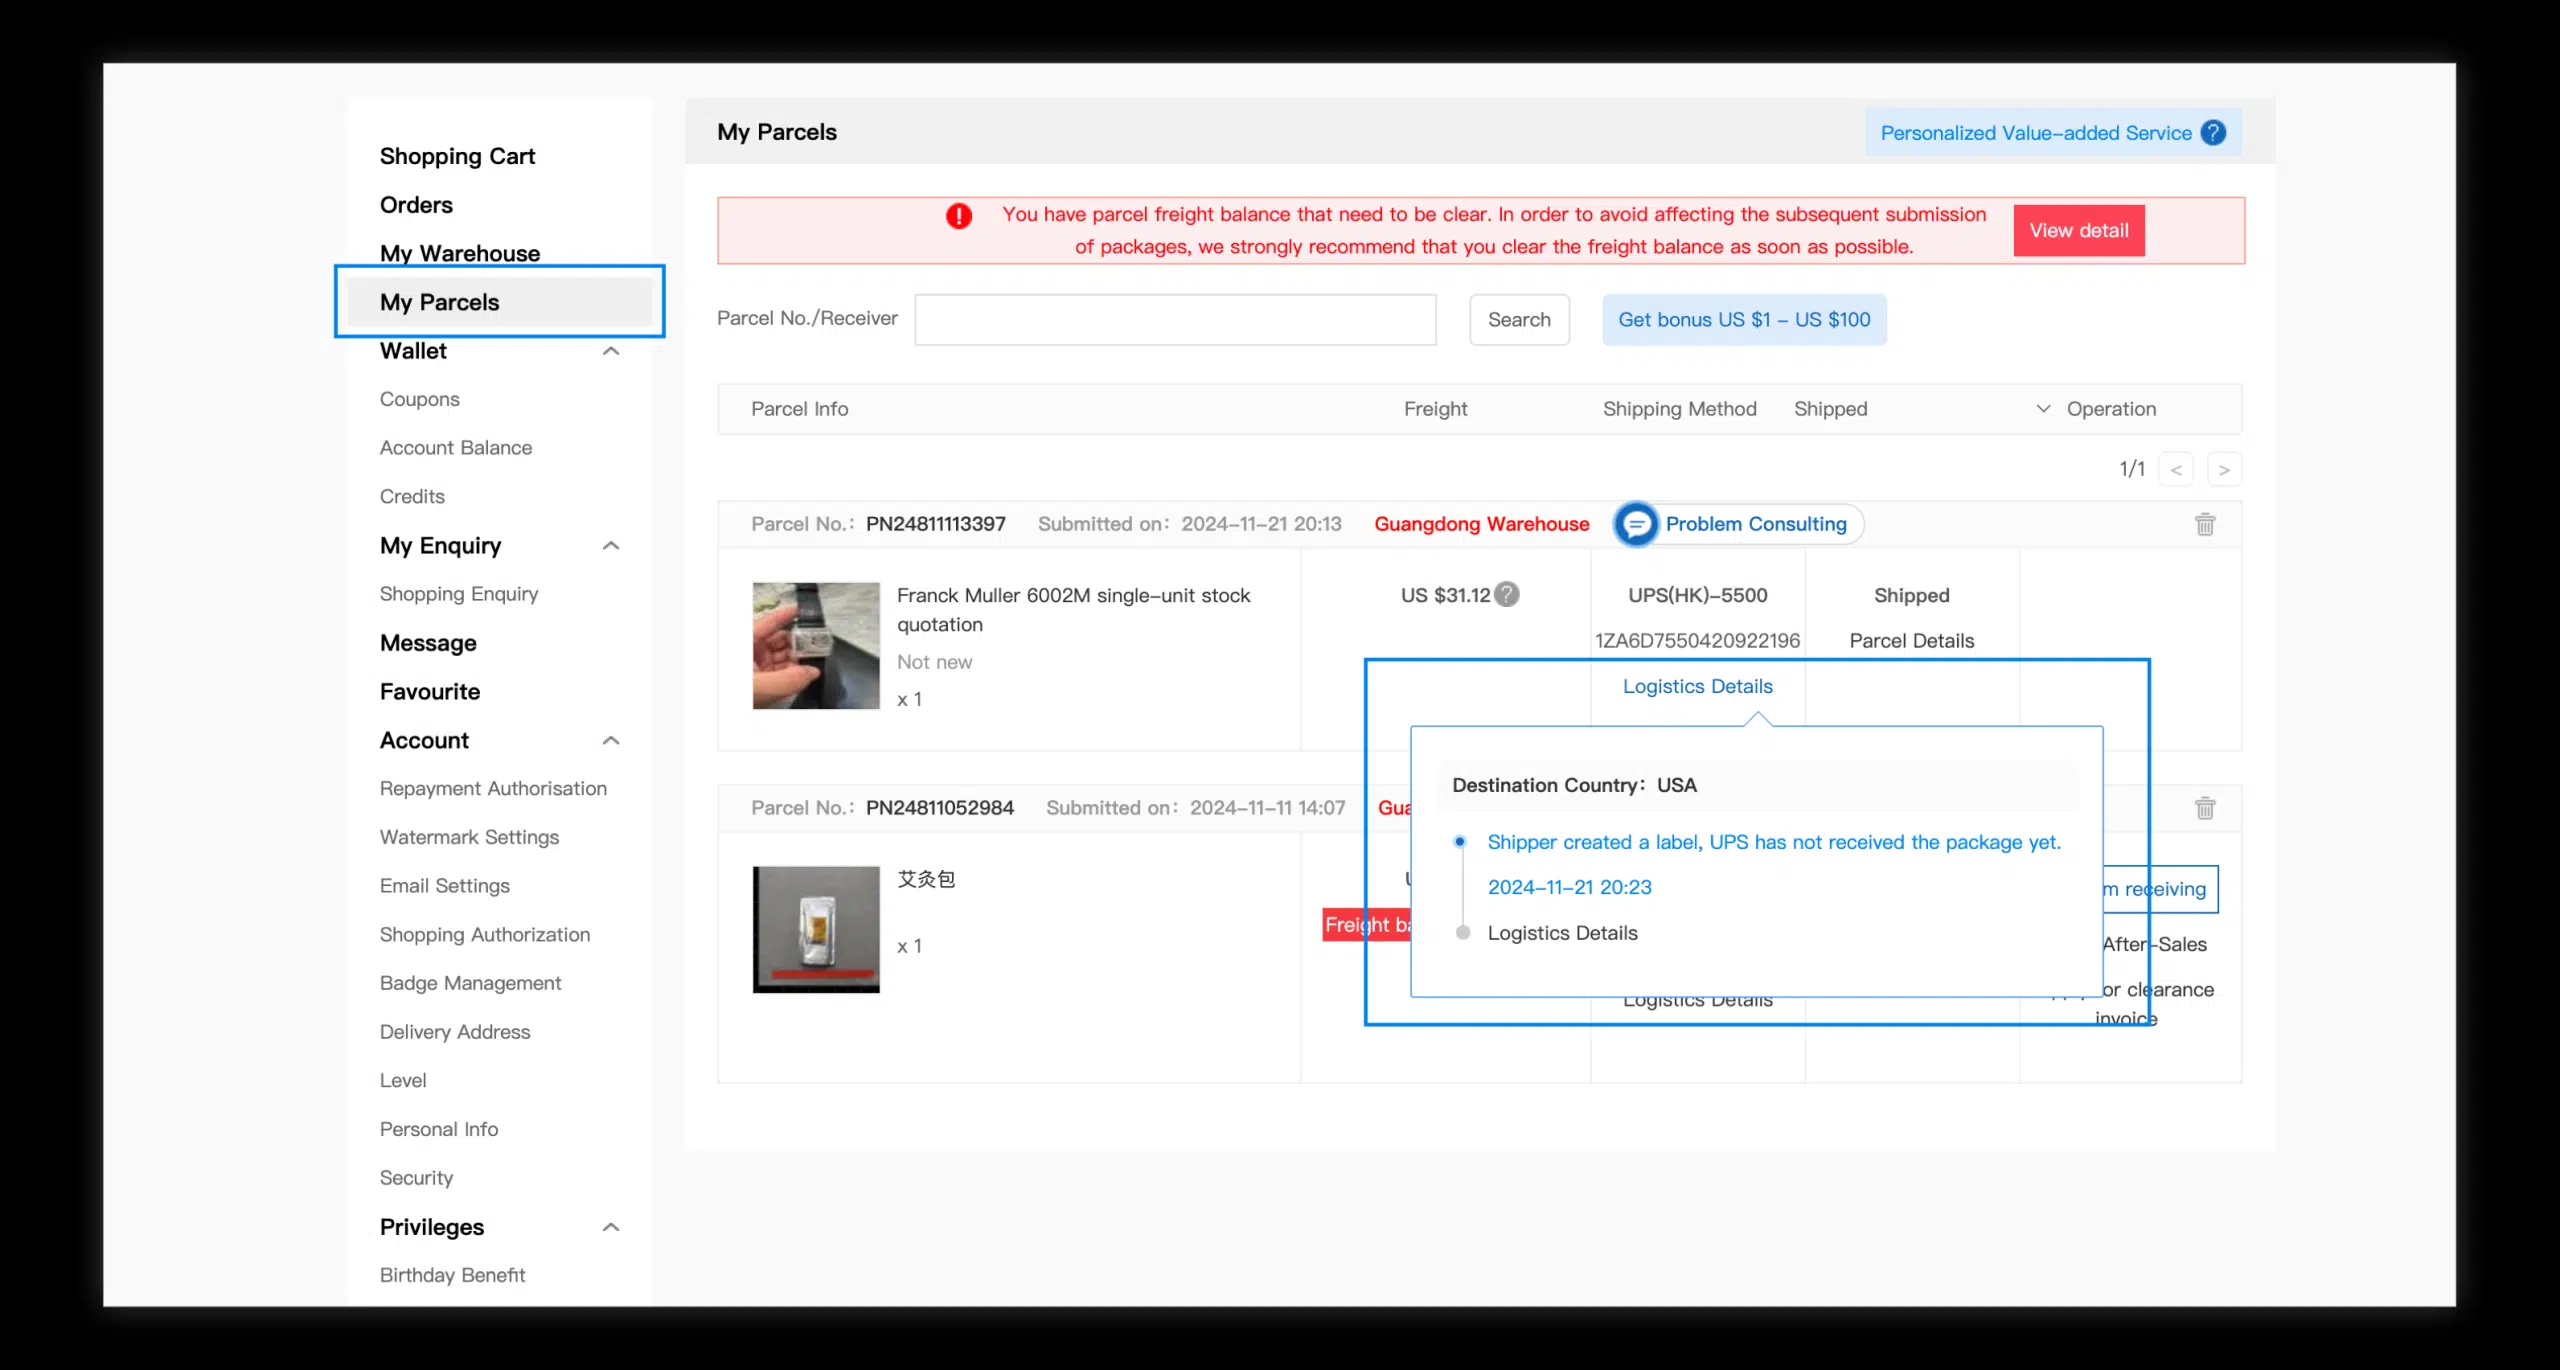Select My Parcels in the sidebar
The image size is (2560, 1370).
click(x=500, y=302)
